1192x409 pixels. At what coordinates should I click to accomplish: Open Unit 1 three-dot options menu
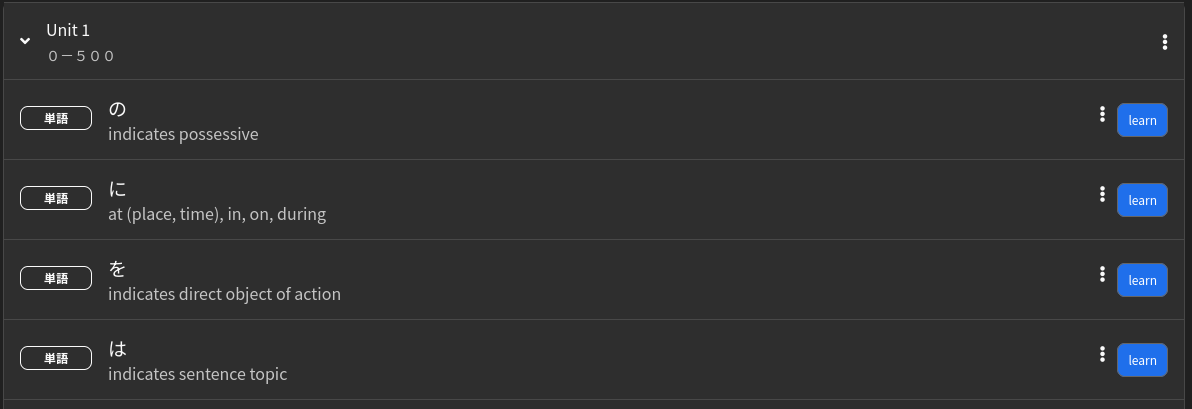tap(1165, 42)
